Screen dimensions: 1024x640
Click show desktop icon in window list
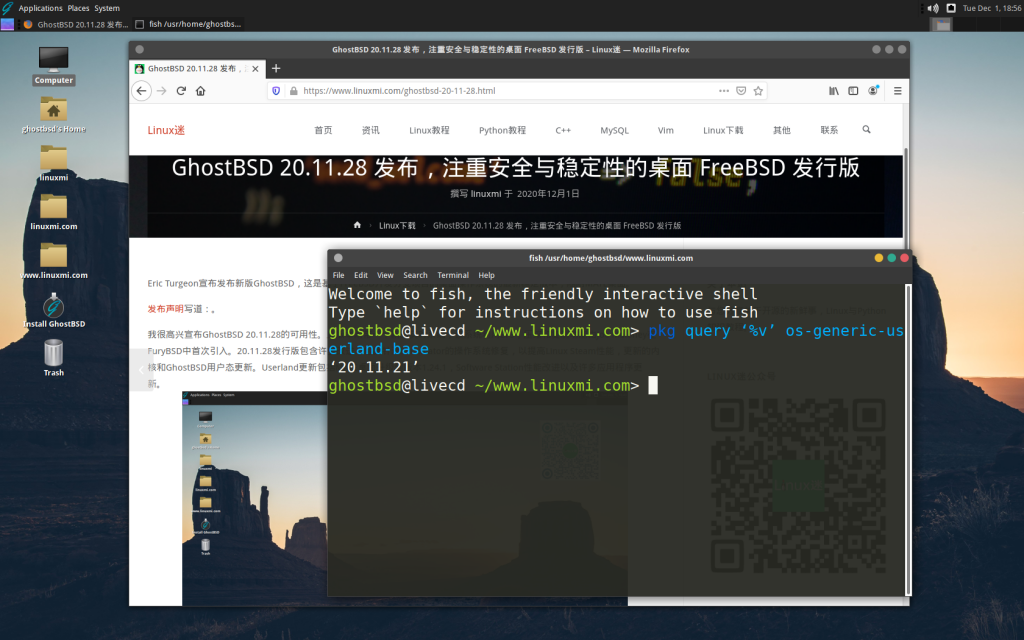[7, 24]
